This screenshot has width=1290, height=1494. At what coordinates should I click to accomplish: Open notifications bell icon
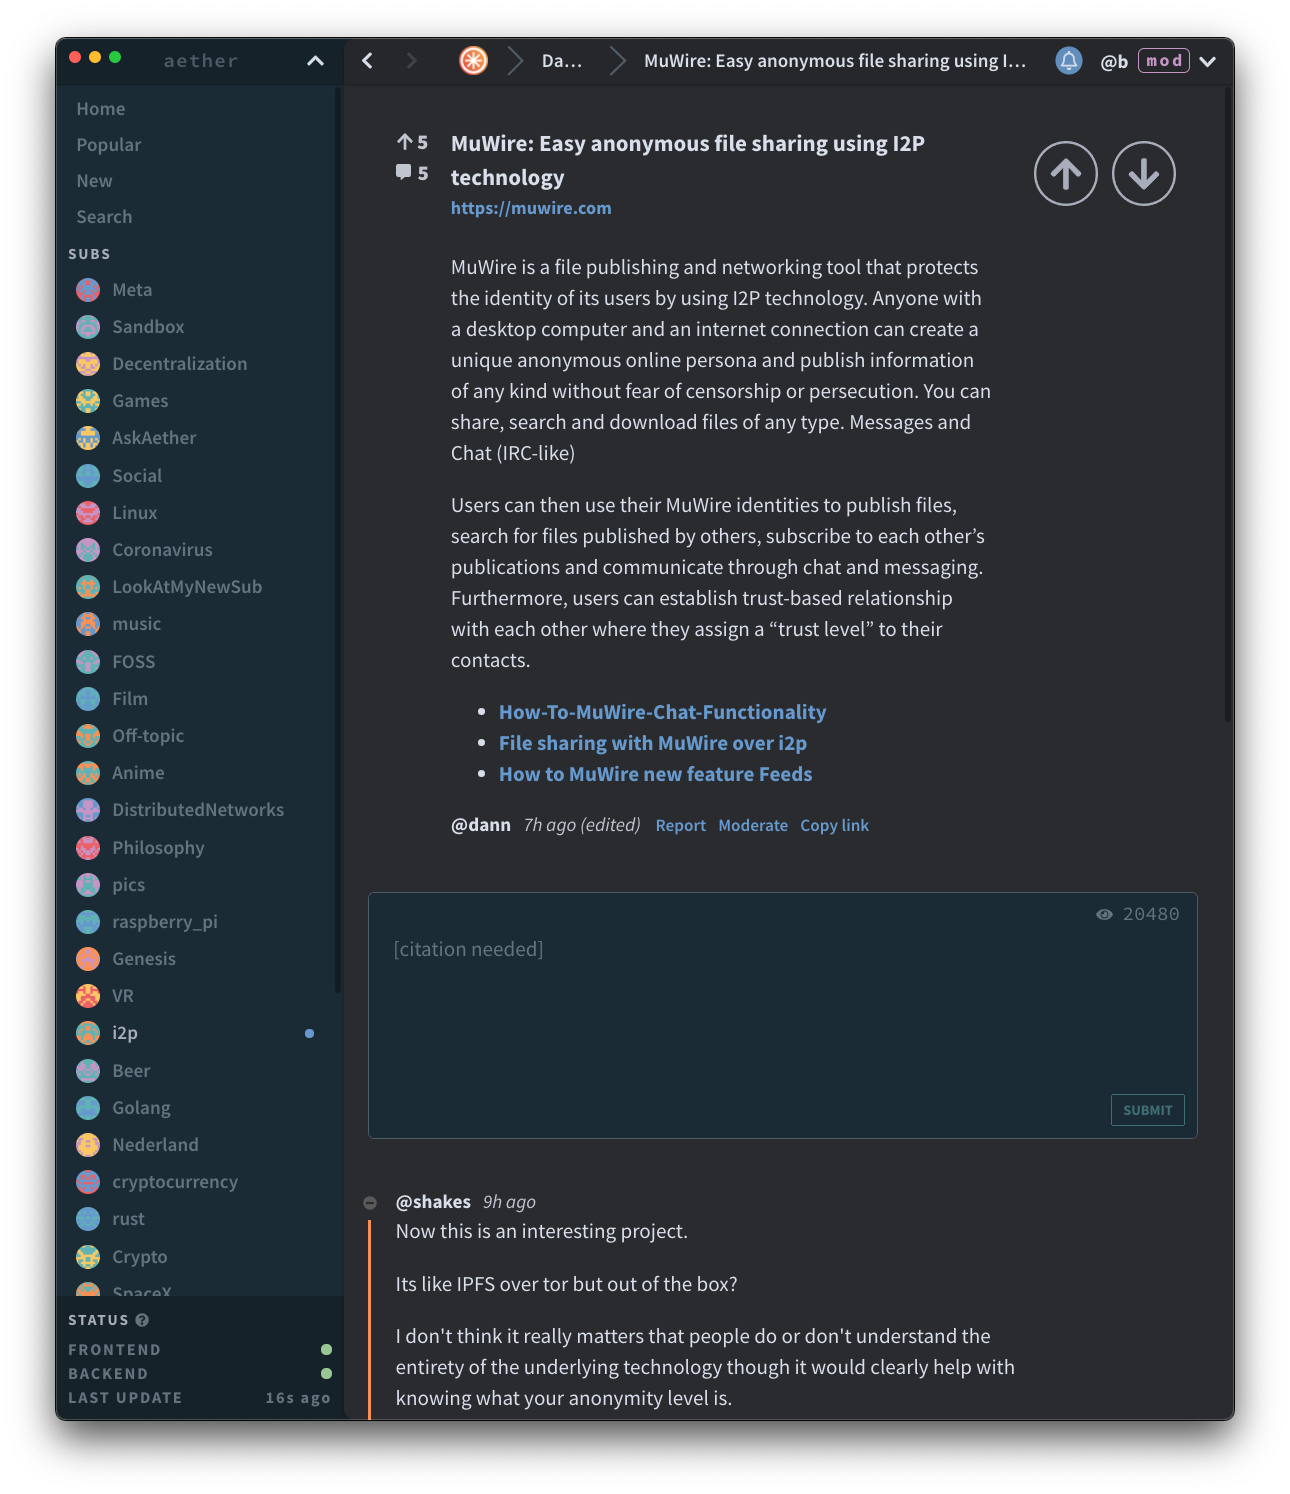pyautogui.click(x=1068, y=61)
